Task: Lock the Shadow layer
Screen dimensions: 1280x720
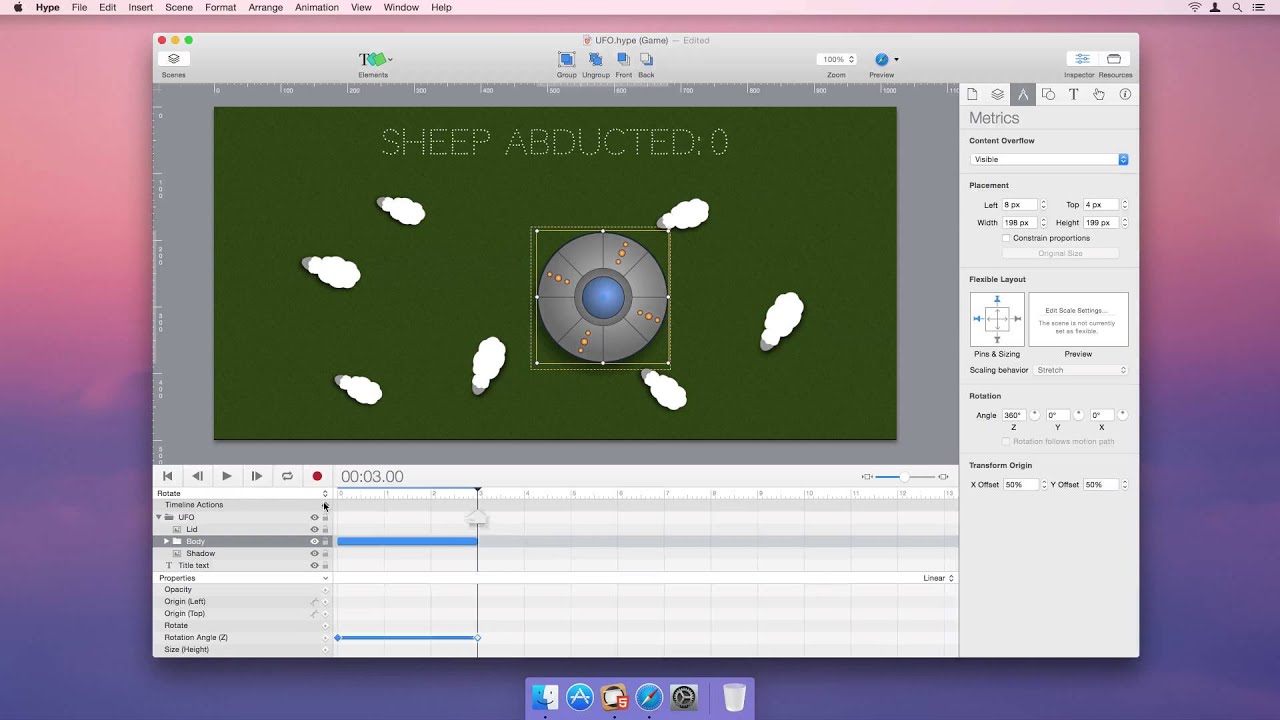Action: [325, 553]
